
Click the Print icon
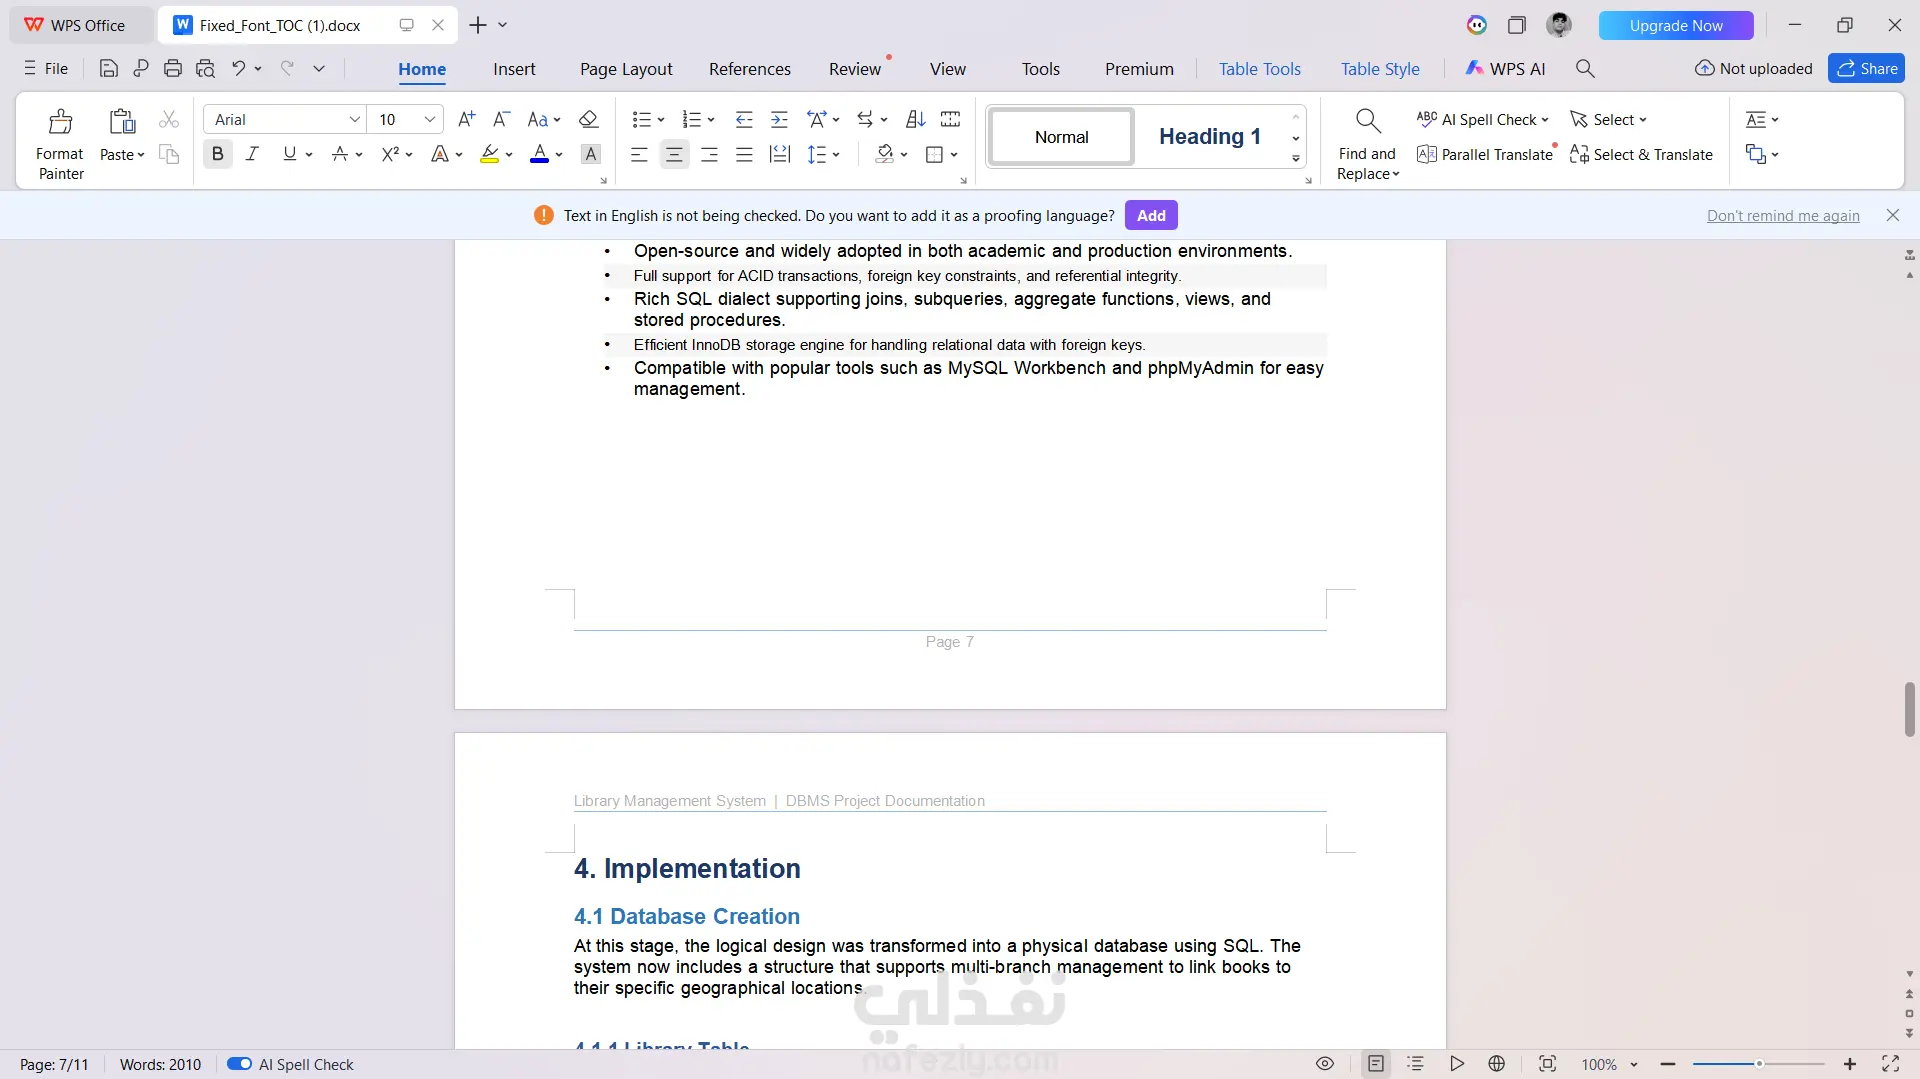[x=173, y=69]
